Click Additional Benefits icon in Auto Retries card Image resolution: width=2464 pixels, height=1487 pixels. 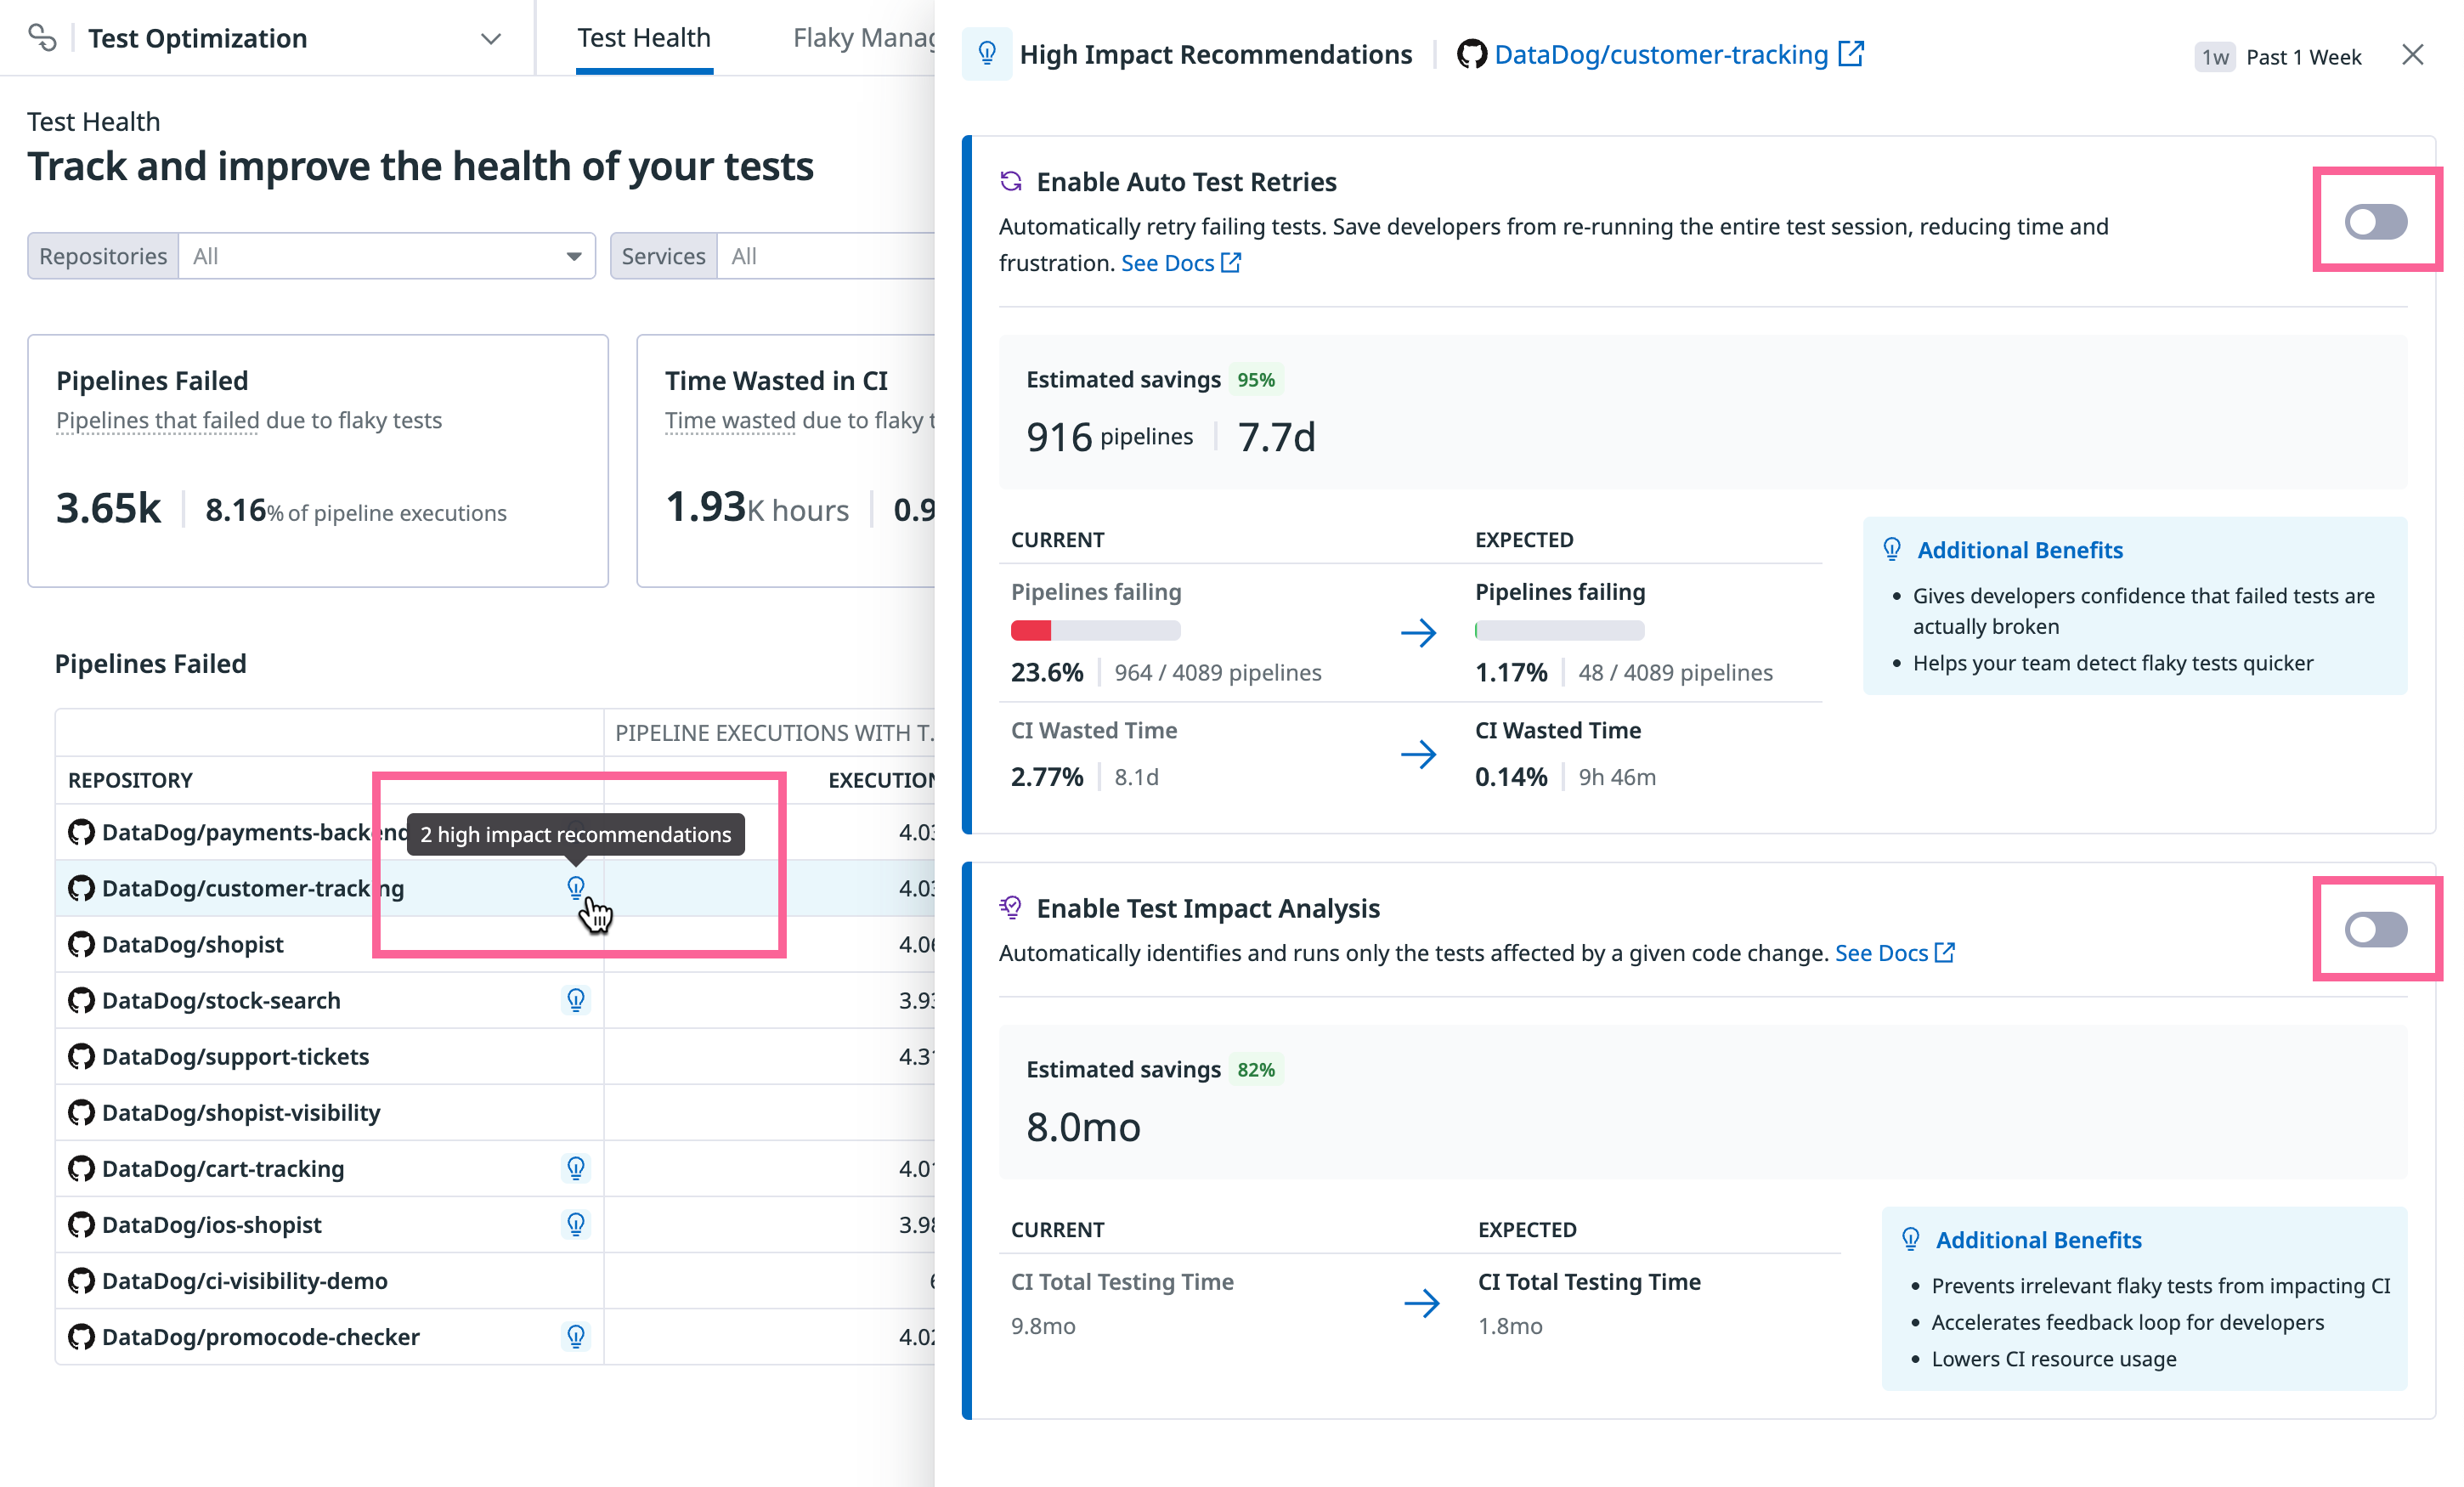click(1892, 549)
